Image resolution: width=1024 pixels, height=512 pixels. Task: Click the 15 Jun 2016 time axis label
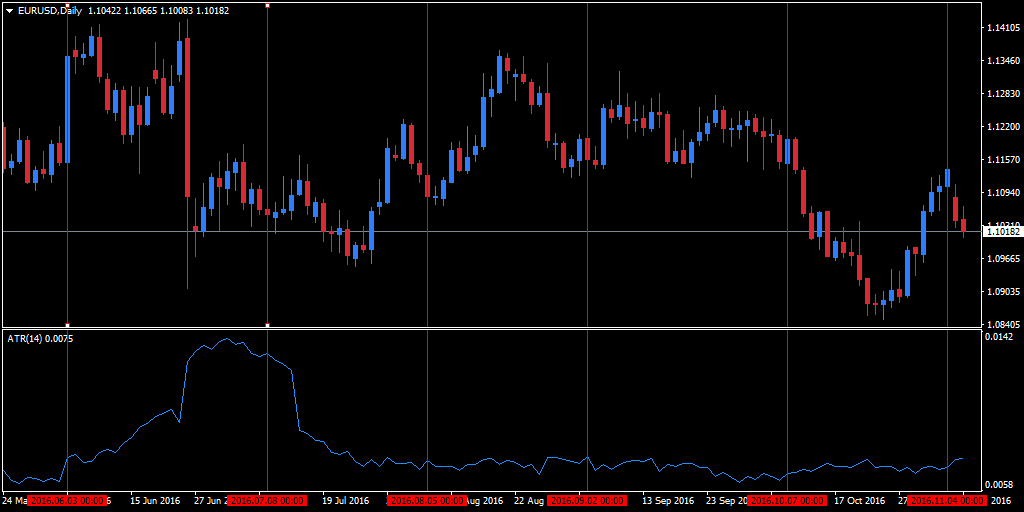click(x=155, y=501)
